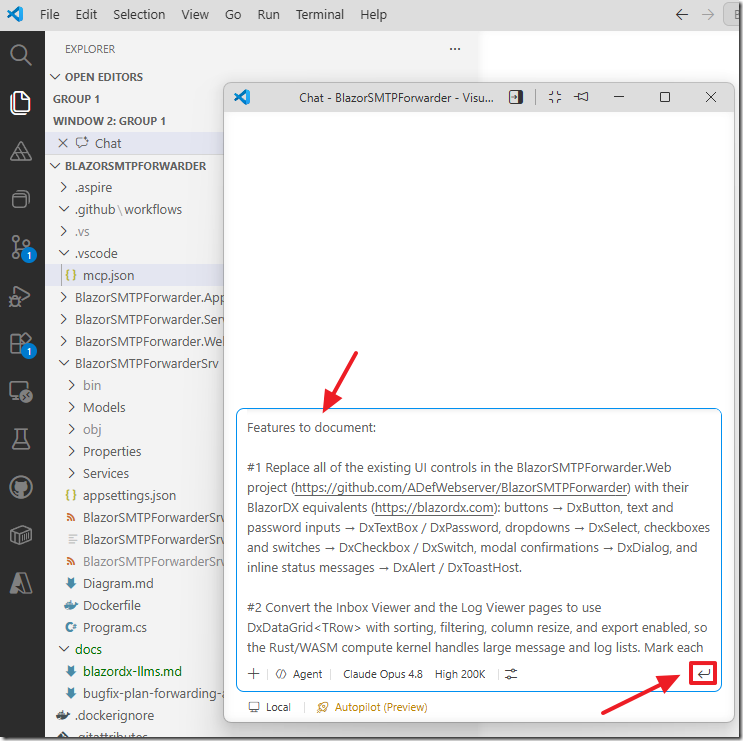Go forward using the right arrow
The width and height of the screenshot is (743, 741).
pyautogui.click(x=707, y=15)
